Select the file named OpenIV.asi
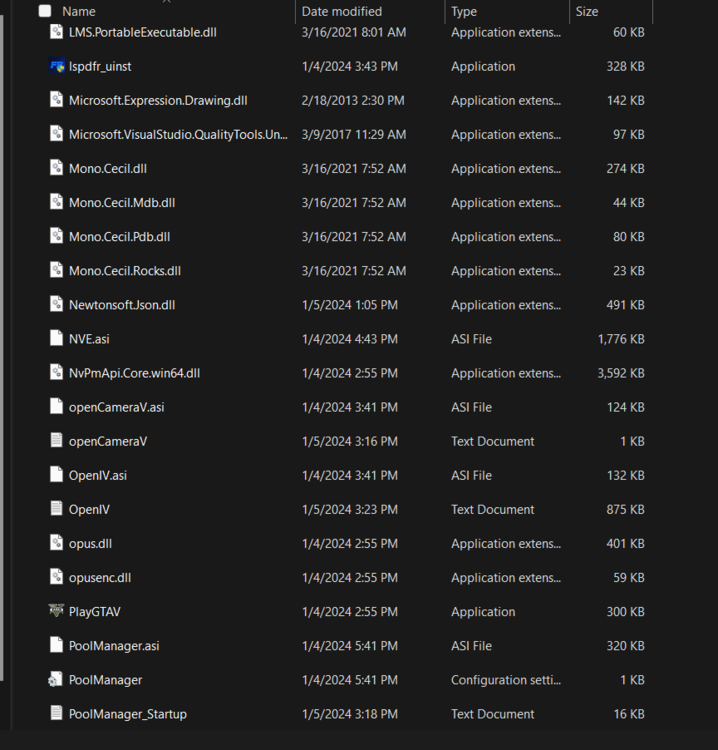This screenshot has width=718, height=750. point(98,475)
